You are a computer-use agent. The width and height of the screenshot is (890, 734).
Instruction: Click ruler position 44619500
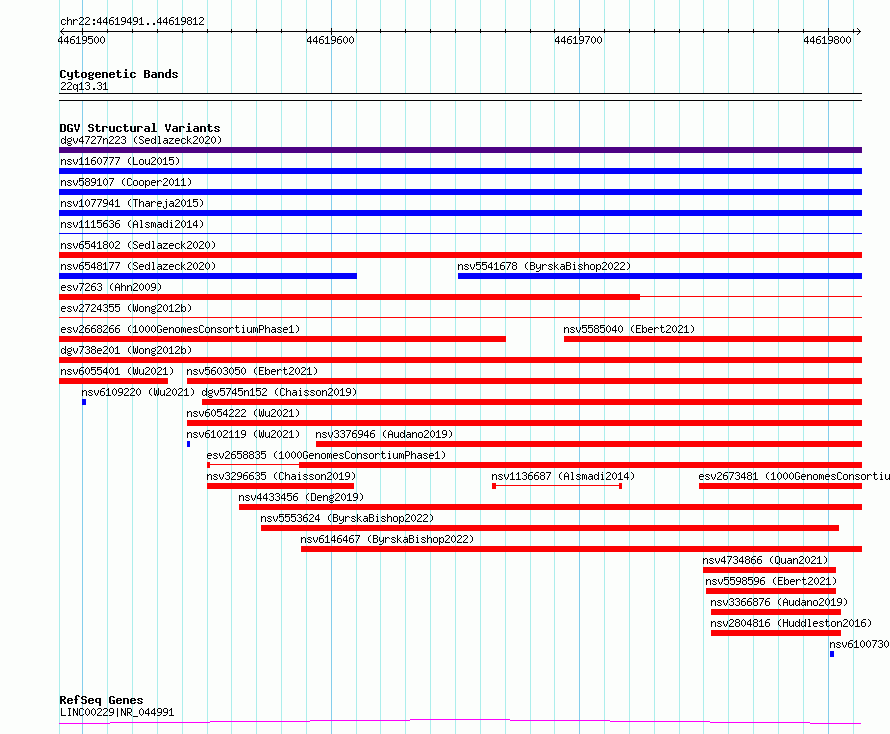tap(82, 40)
